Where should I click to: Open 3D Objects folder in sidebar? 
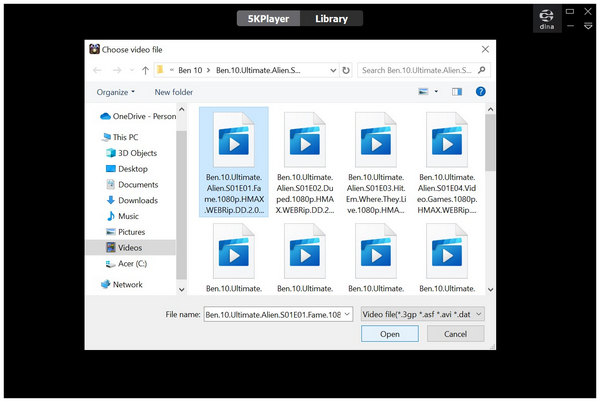(x=136, y=153)
